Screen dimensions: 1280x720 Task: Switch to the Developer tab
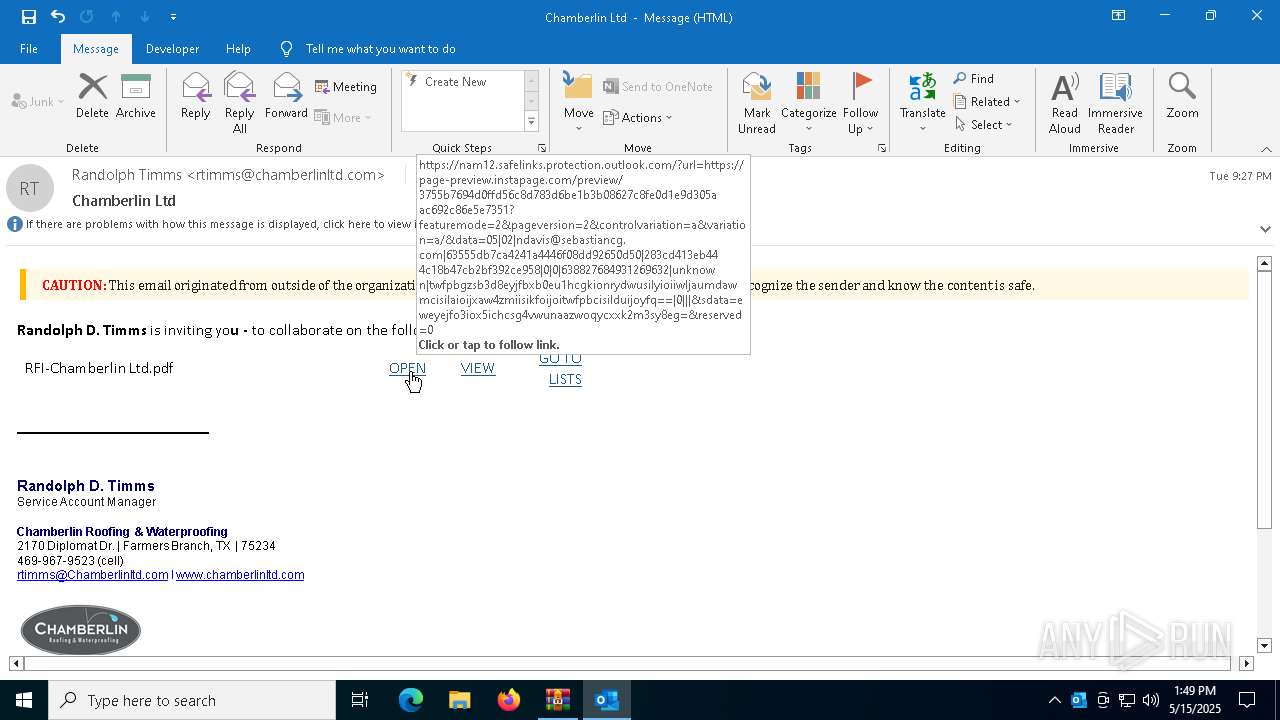[x=172, y=48]
